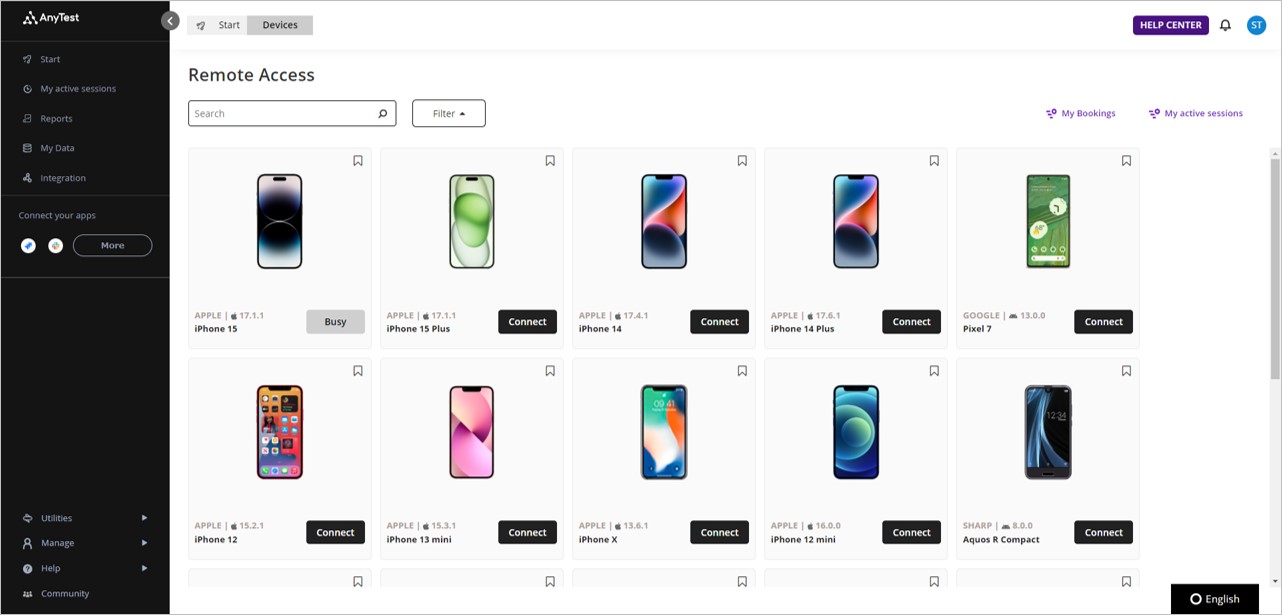Open the Filter dropdown
The image size is (1282, 615).
449,114
